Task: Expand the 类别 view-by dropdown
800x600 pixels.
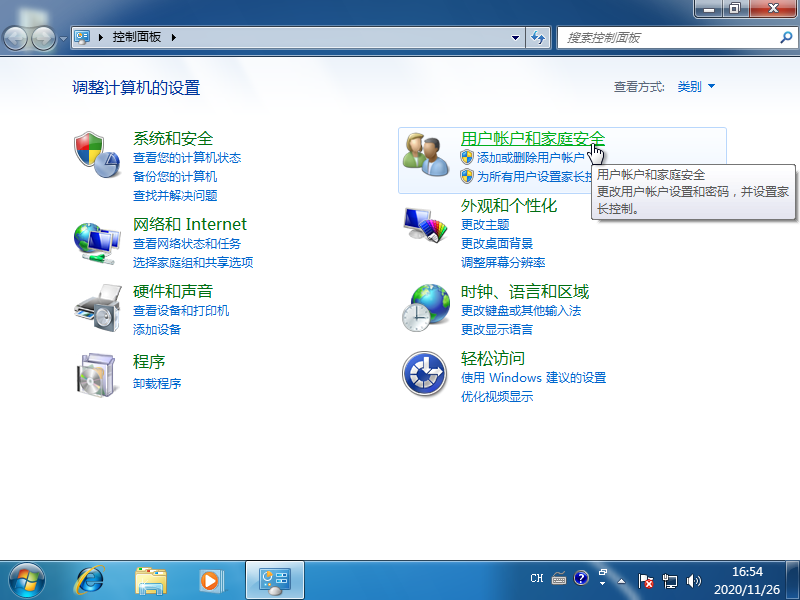Action: (x=697, y=87)
